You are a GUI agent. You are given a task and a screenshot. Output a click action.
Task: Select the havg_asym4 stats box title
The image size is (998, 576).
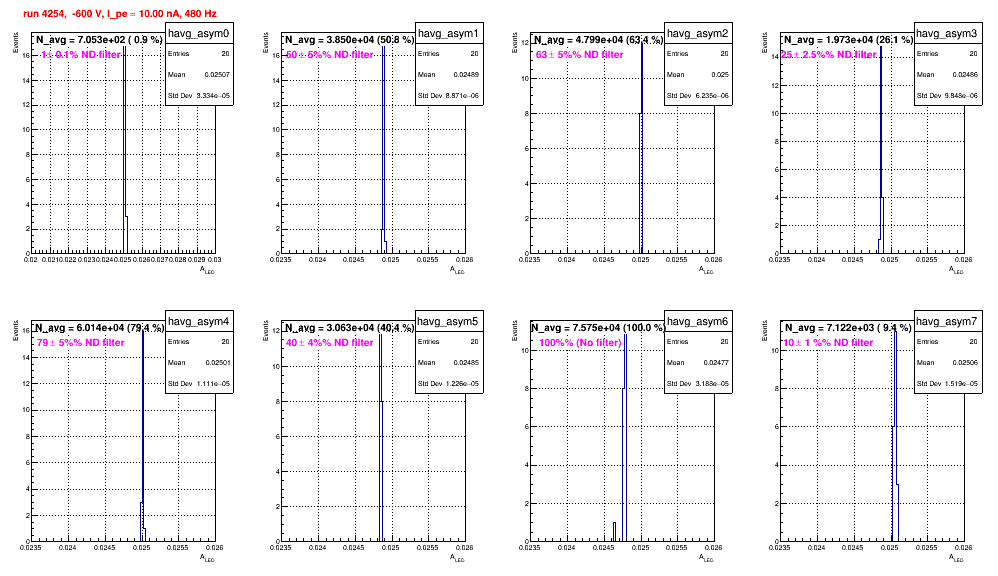pyautogui.click(x=199, y=321)
